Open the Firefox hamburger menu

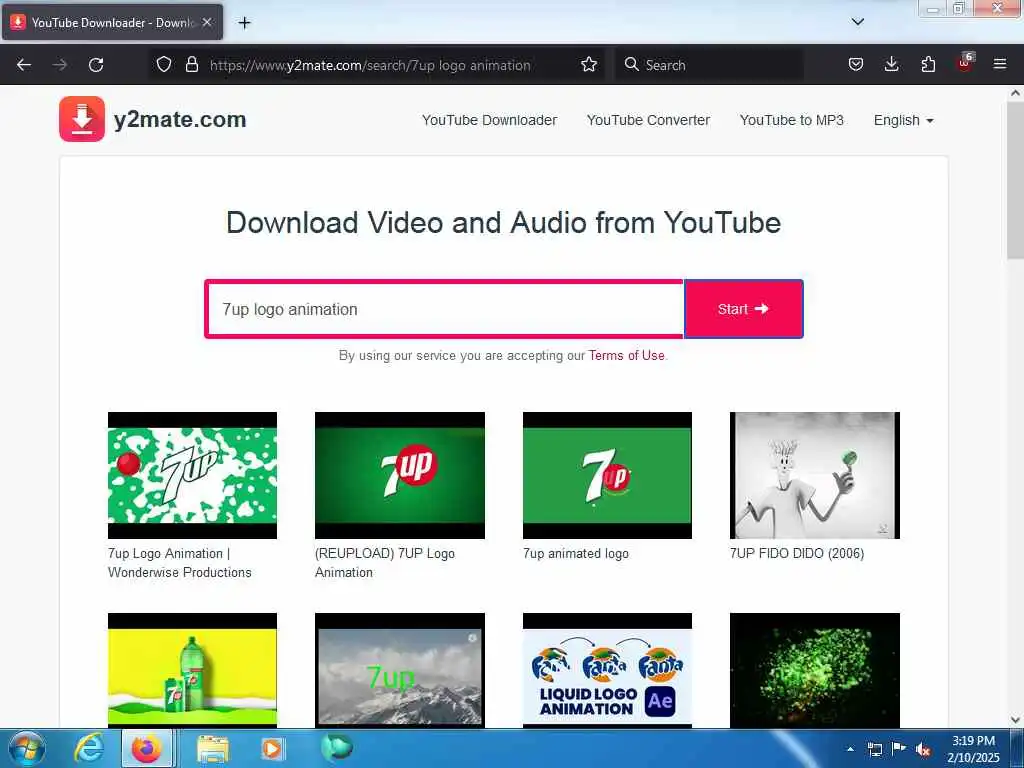click(1000, 65)
